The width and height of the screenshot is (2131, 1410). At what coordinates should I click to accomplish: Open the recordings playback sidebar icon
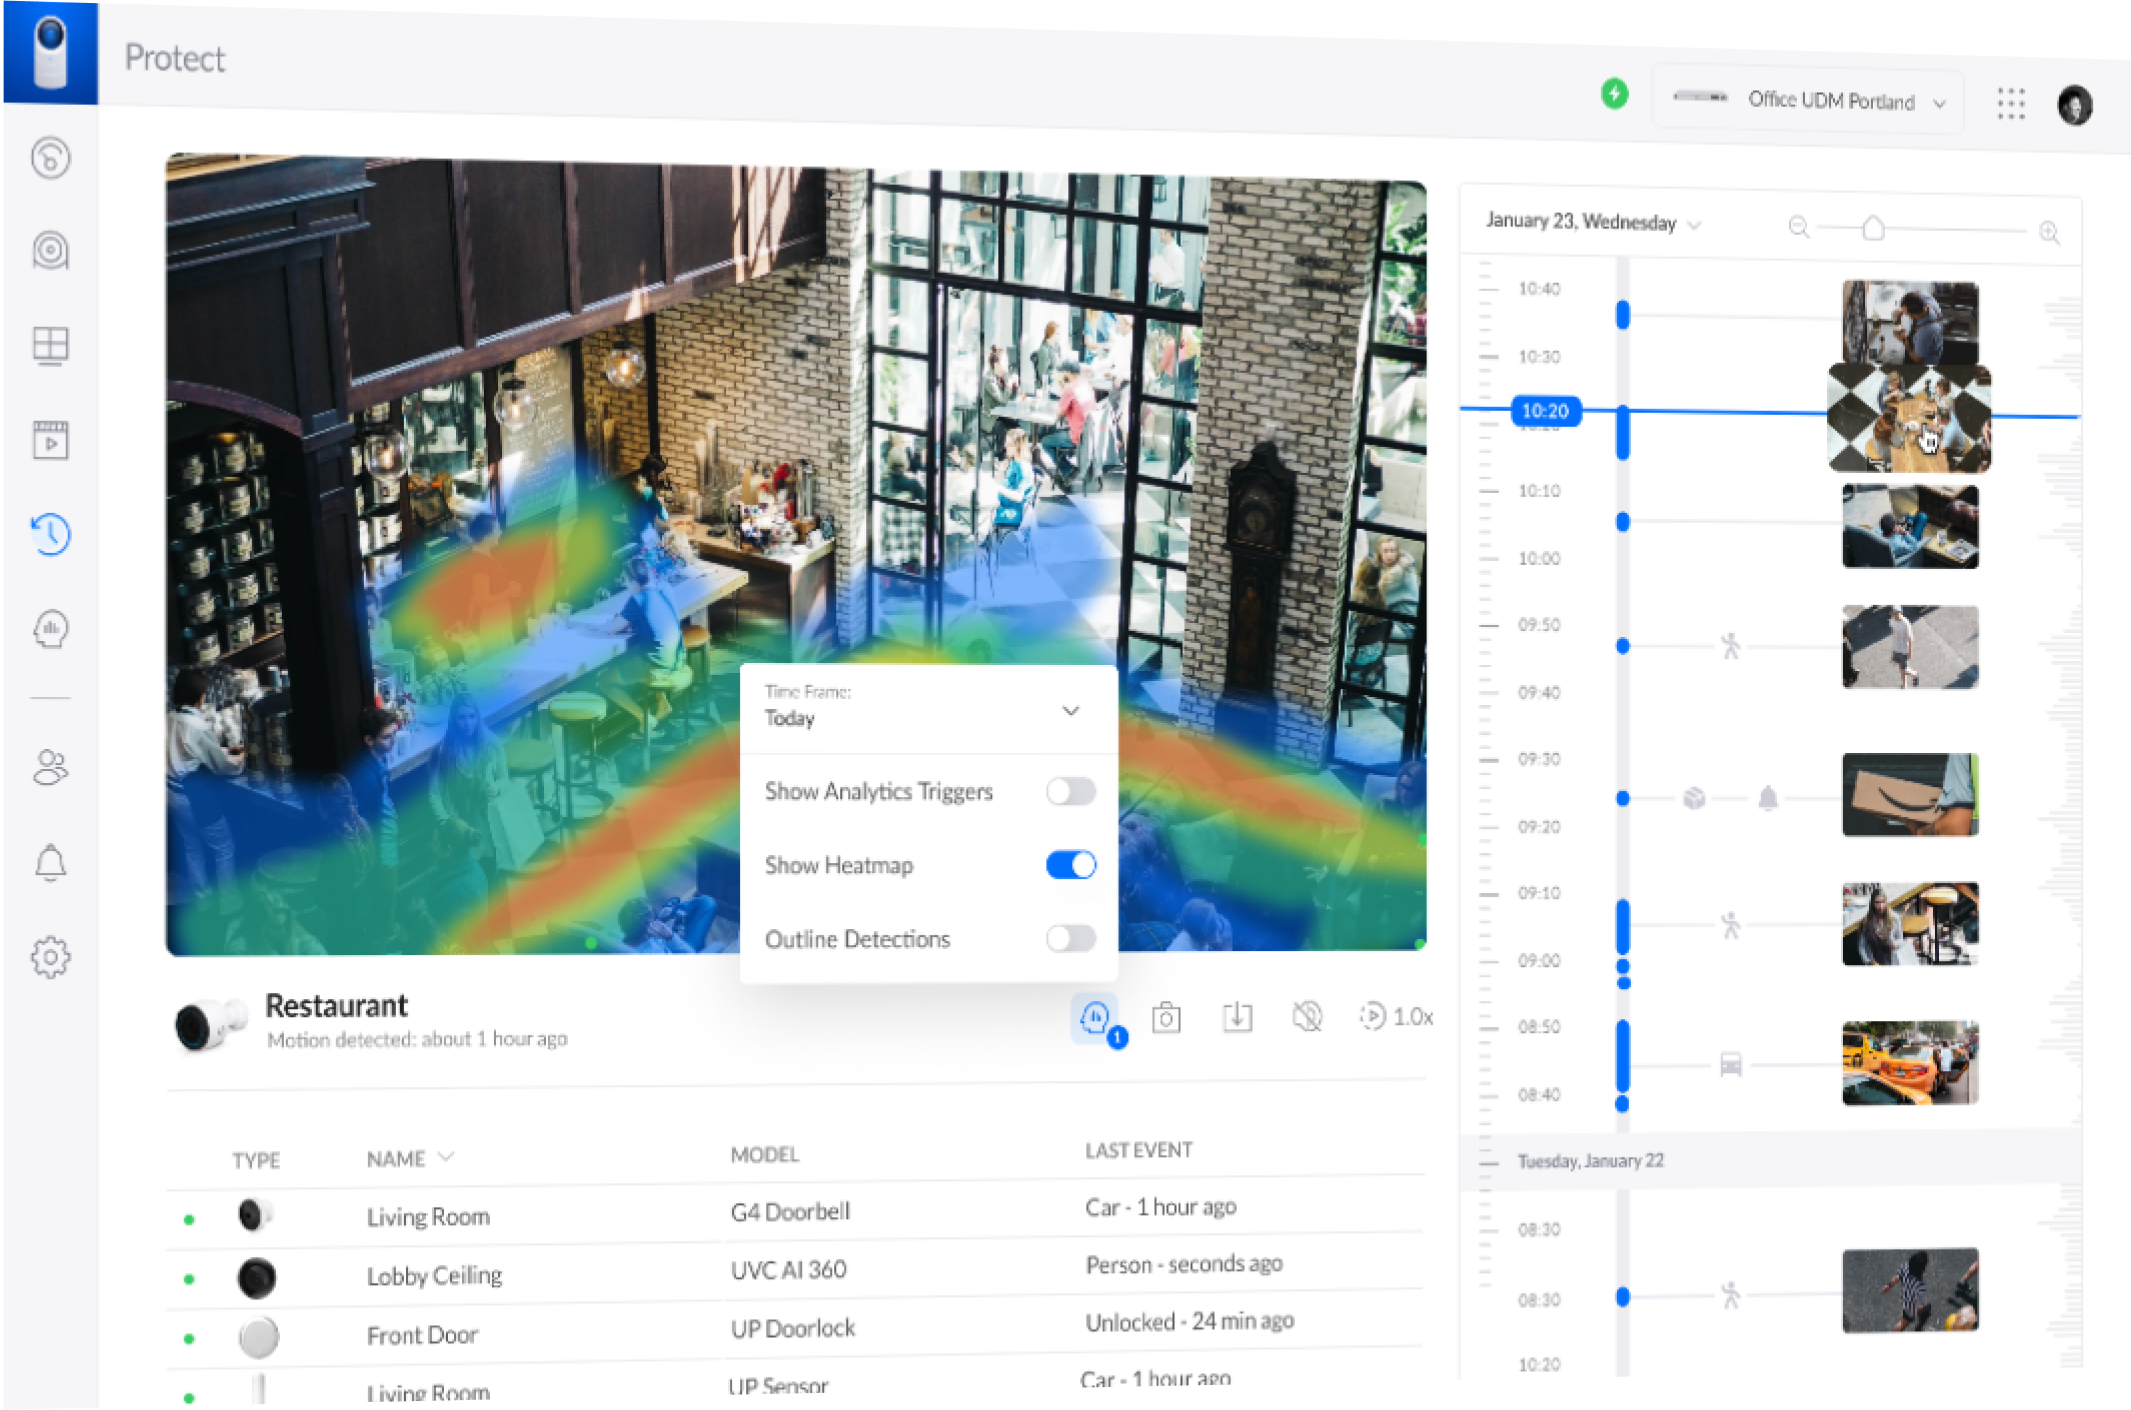pyautogui.click(x=50, y=440)
